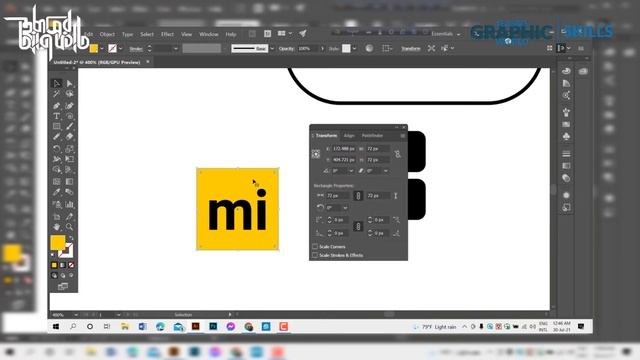Select the Eraser tool
The height and width of the screenshot is (360, 640).
[69, 137]
